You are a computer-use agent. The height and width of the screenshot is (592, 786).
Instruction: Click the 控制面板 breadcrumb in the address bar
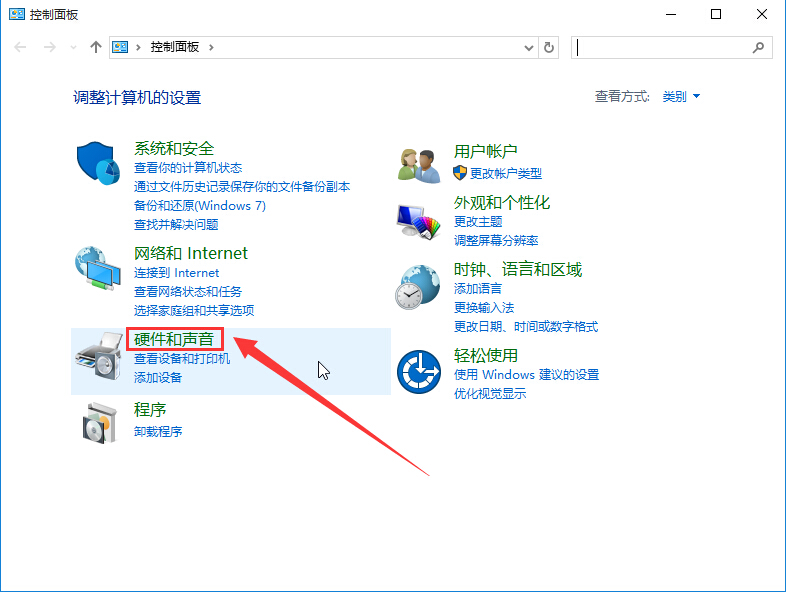pyautogui.click(x=175, y=47)
